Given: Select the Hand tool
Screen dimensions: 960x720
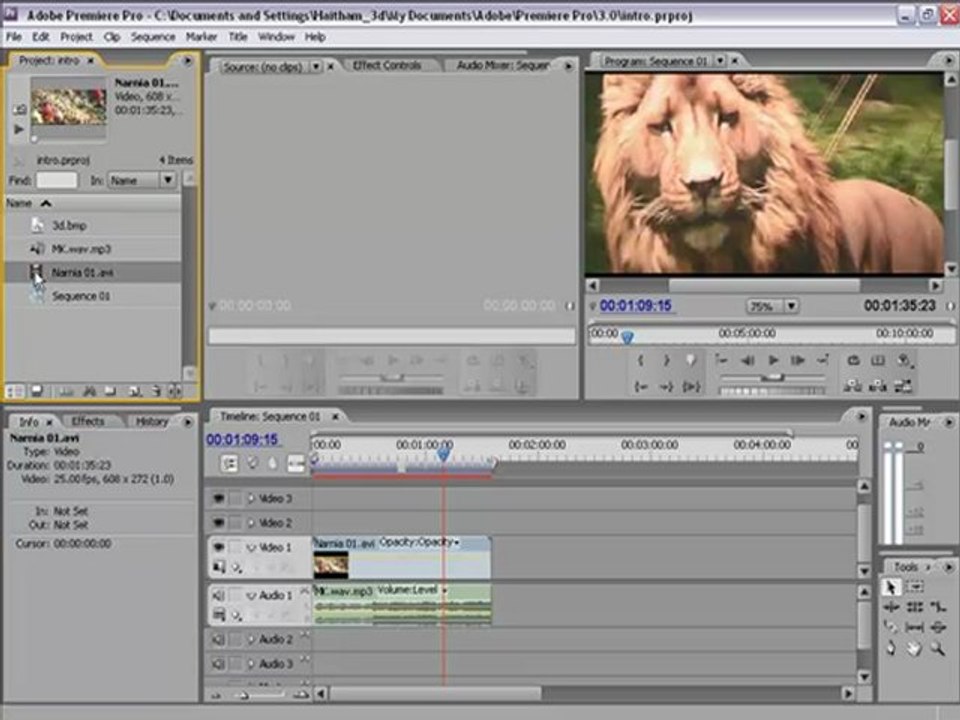Looking at the screenshot, I should click(x=915, y=648).
